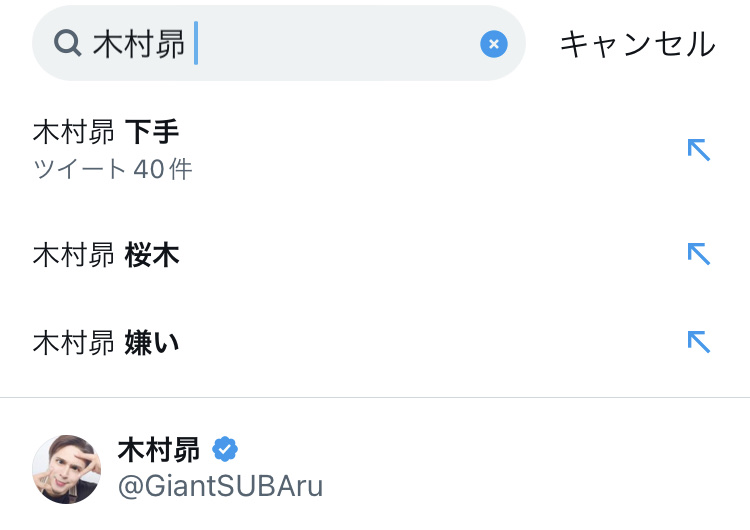Tap the bold 桜木 keyword

[x=152, y=255]
